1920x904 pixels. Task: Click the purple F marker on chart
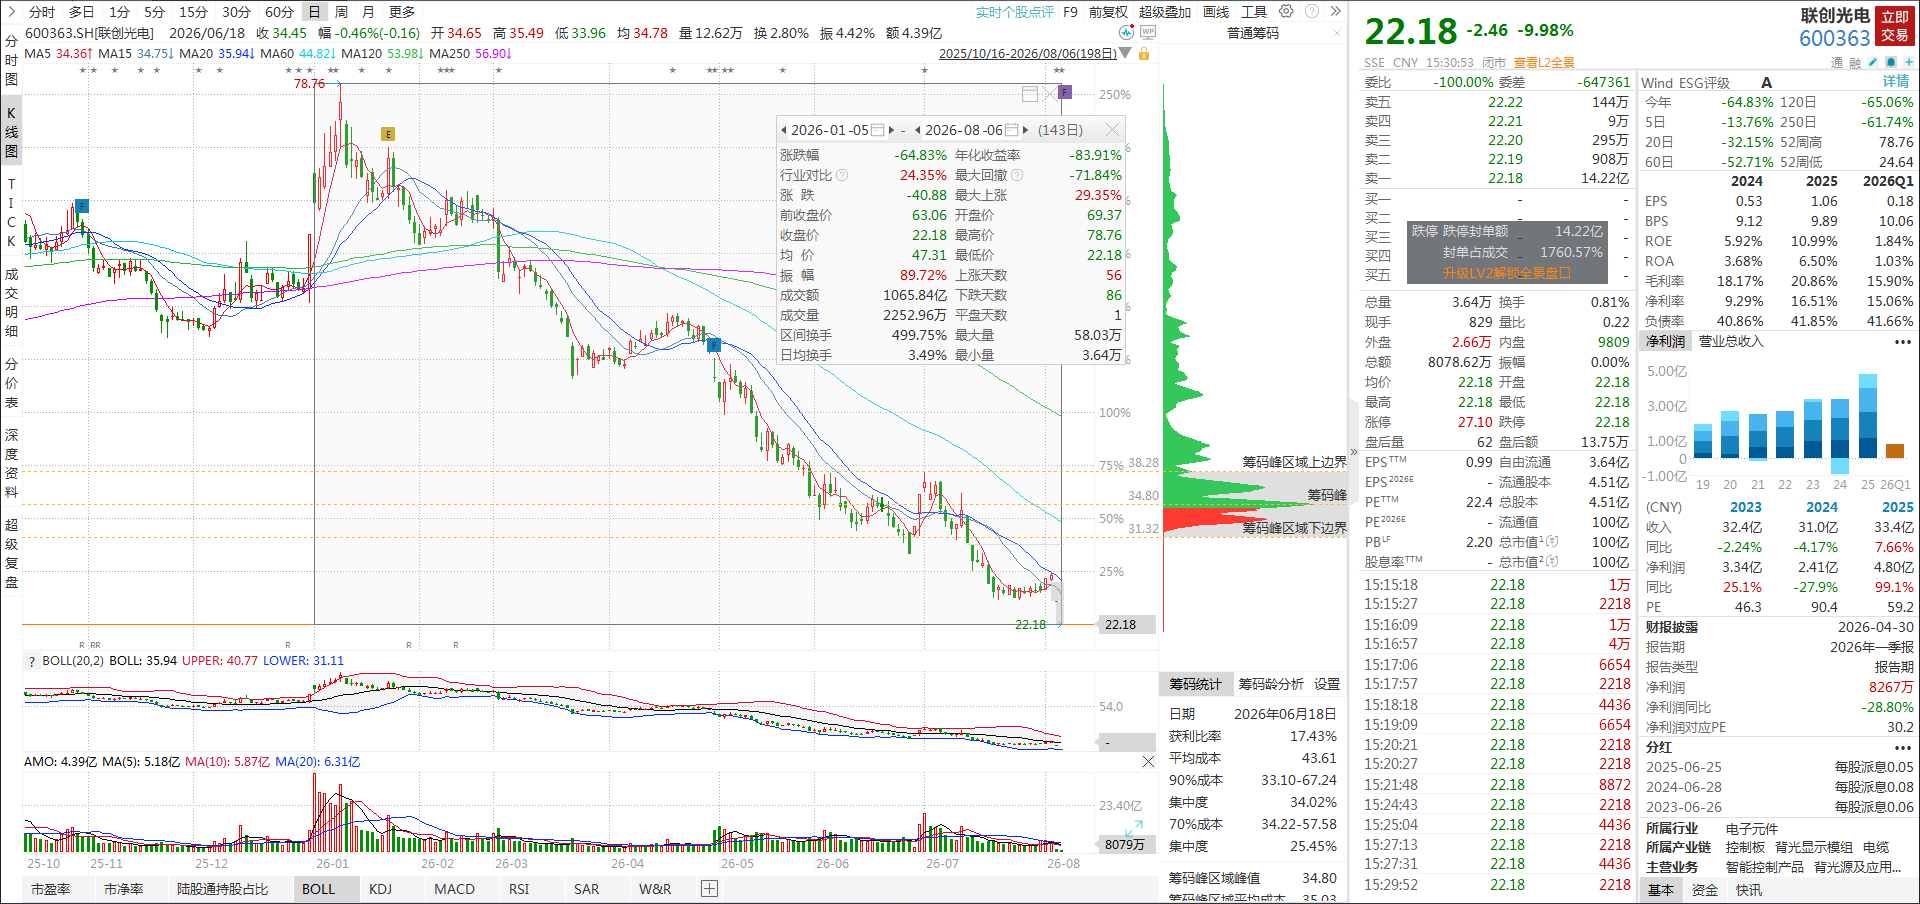point(1065,92)
